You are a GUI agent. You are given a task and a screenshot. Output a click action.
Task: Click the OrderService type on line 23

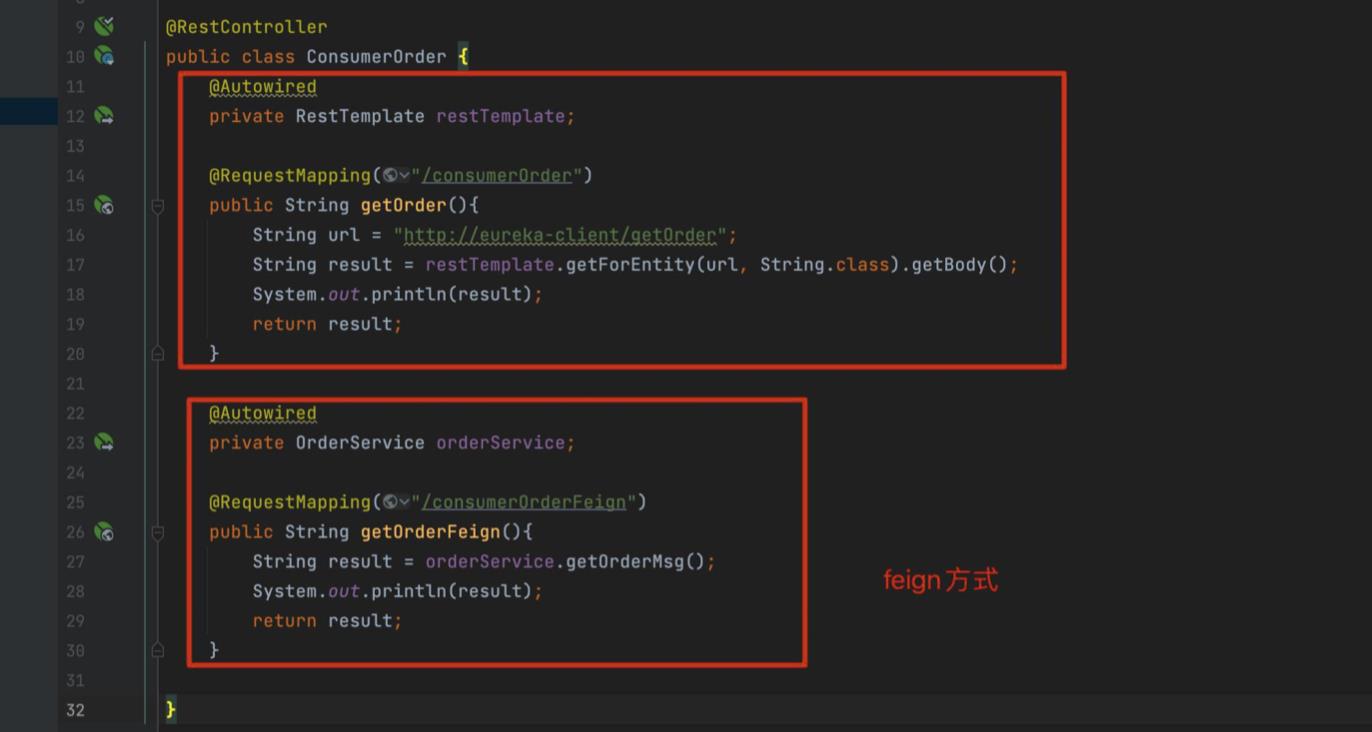pos(360,442)
